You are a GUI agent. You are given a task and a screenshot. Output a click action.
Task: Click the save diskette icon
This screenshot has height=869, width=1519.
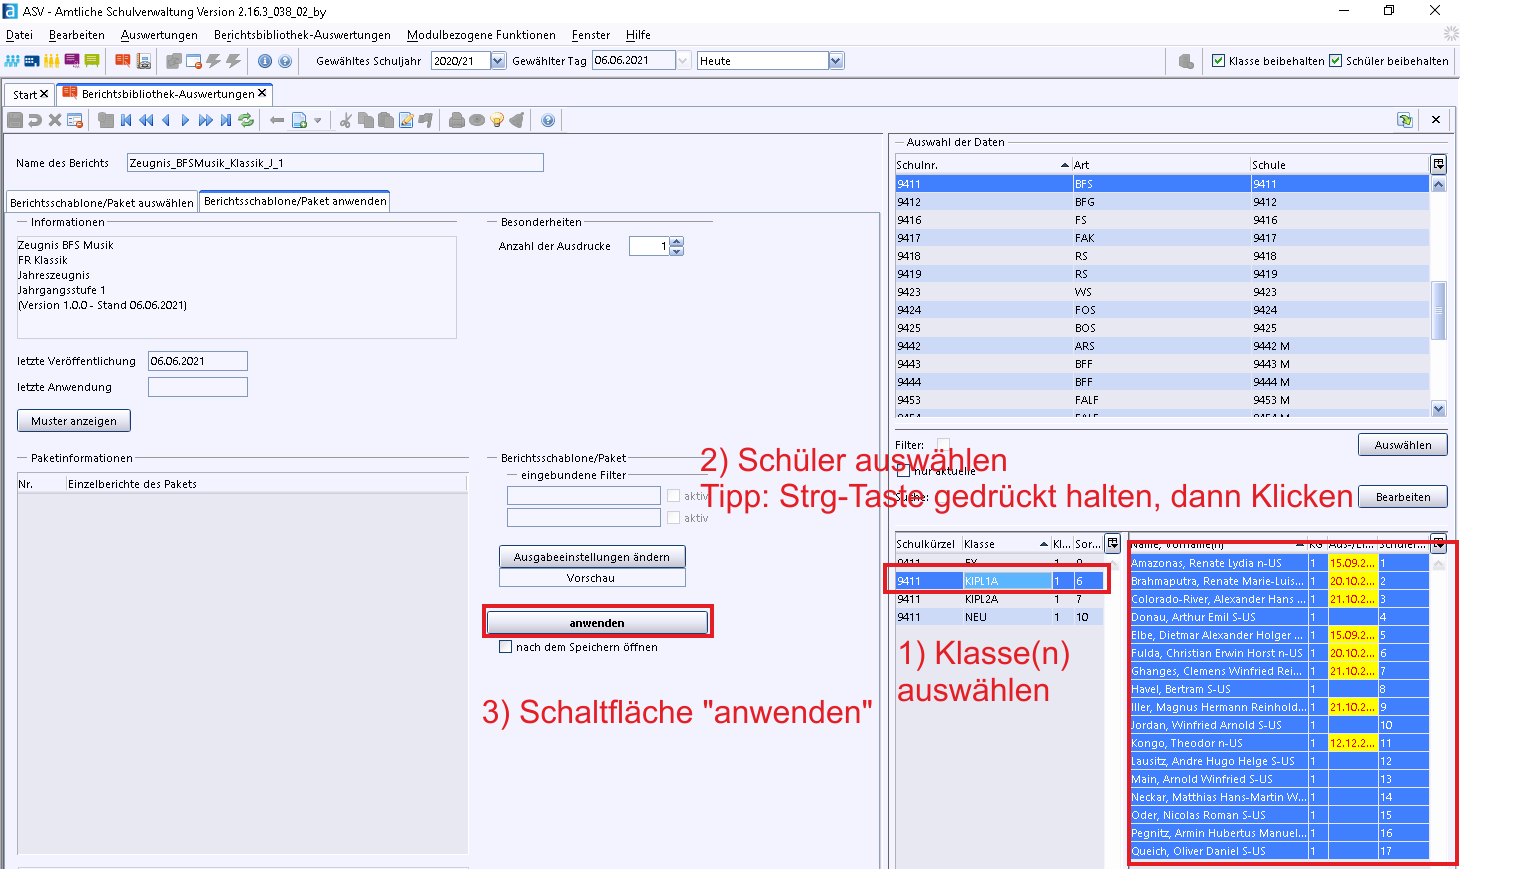pos(15,120)
